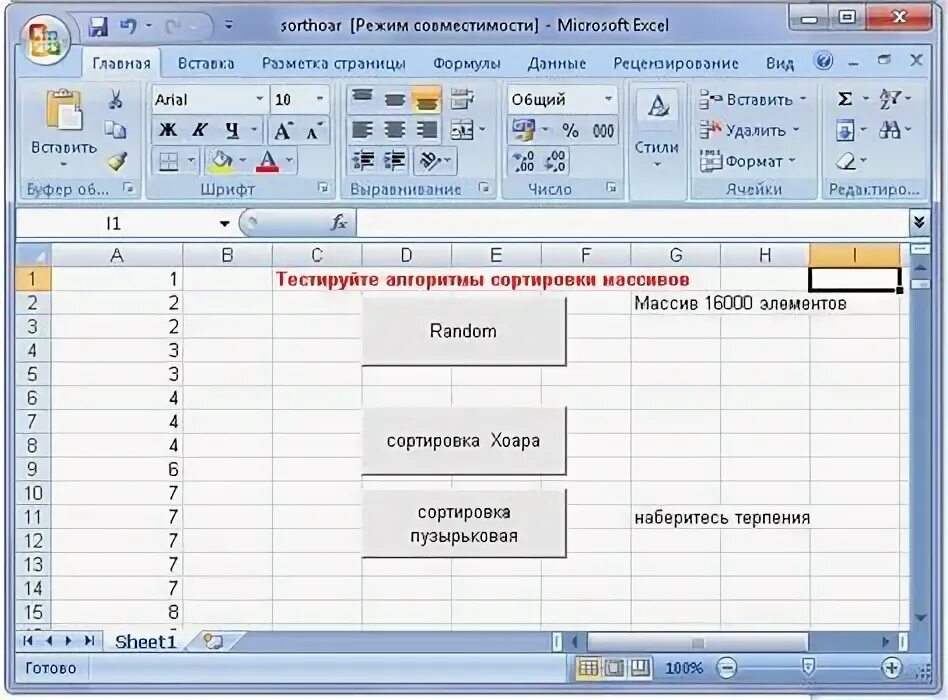Toggle underline Ч formatting

pyautogui.click(x=232, y=129)
